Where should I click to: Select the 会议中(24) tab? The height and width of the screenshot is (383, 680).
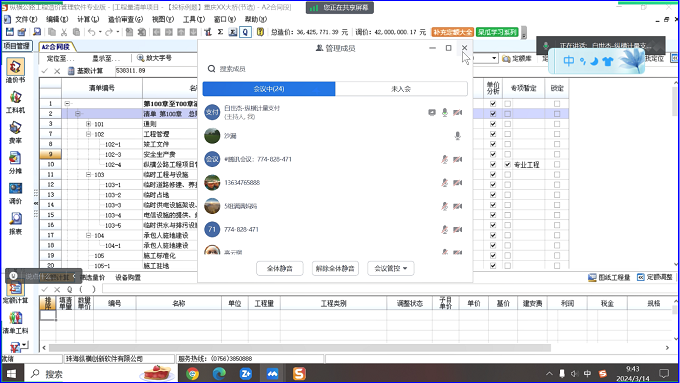pyautogui.click(x=269, y=89)
